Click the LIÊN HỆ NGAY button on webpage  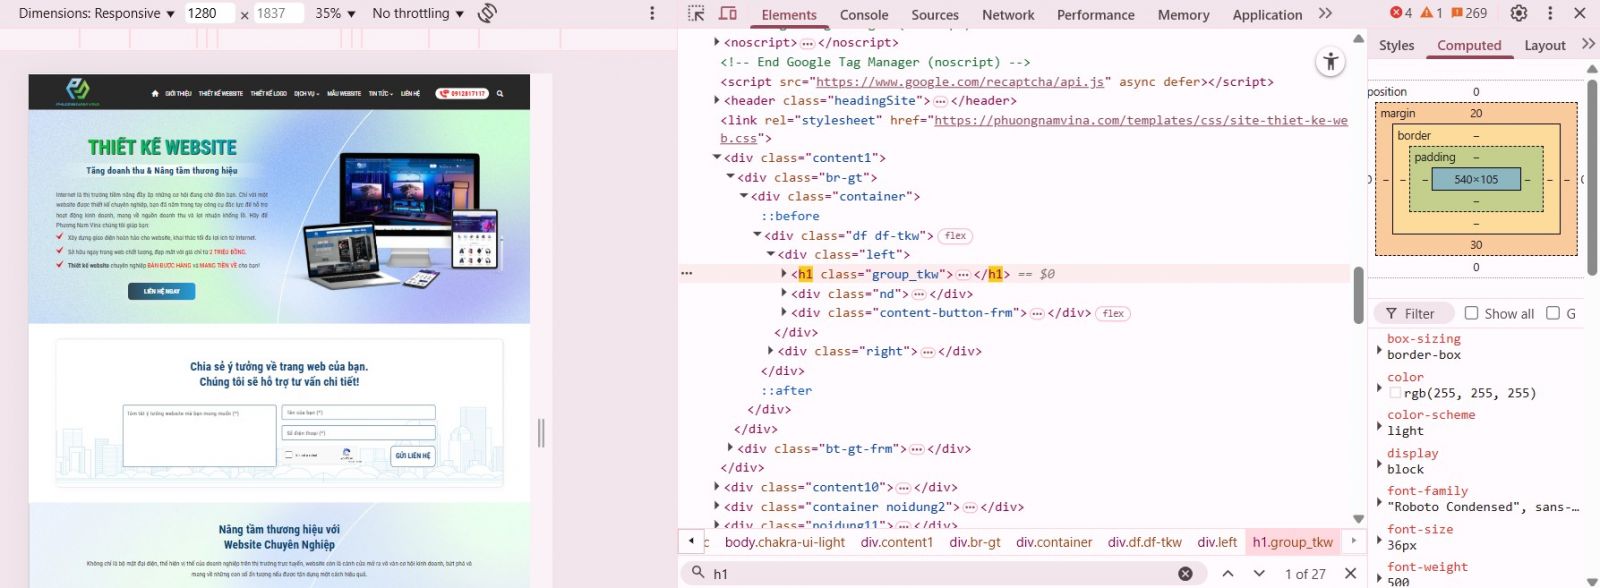pyautogui.click(x=161, y=291)
